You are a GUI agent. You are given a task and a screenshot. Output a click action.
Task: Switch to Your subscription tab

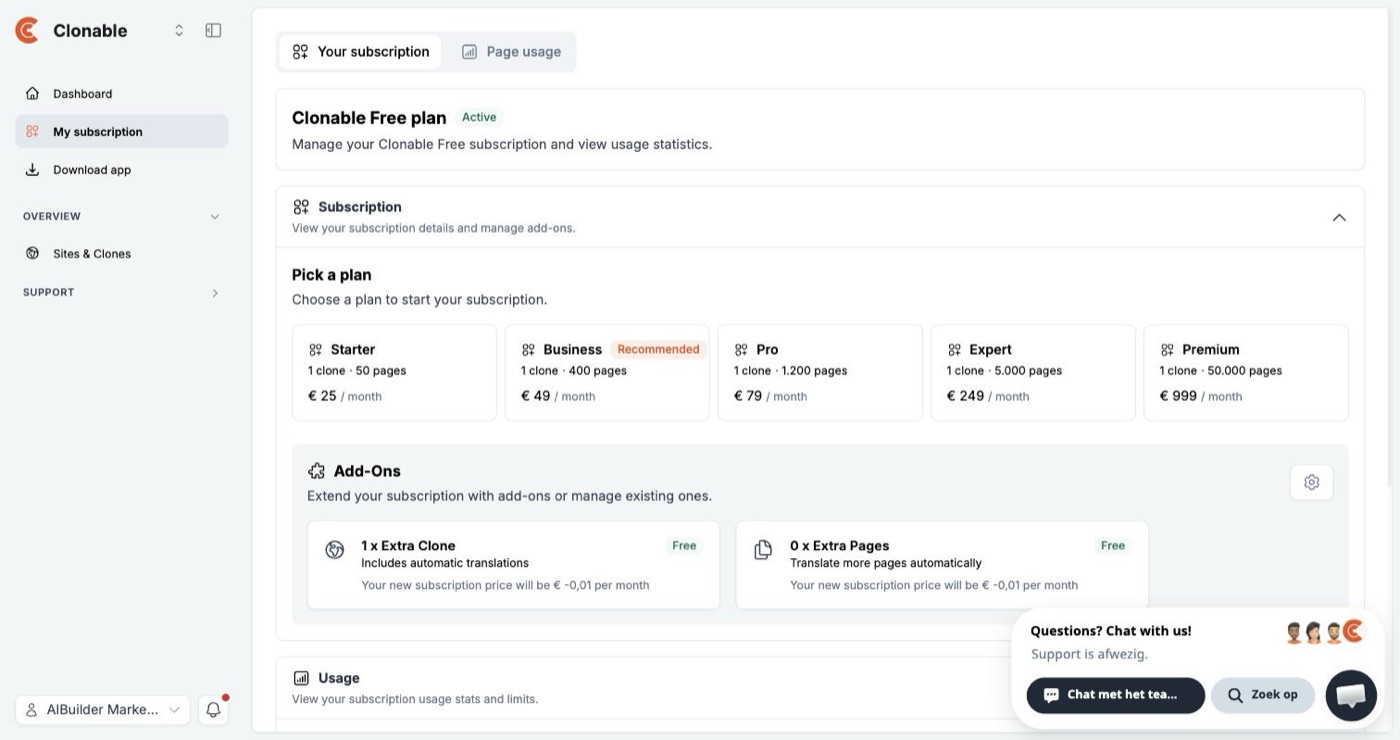point(360,52)
